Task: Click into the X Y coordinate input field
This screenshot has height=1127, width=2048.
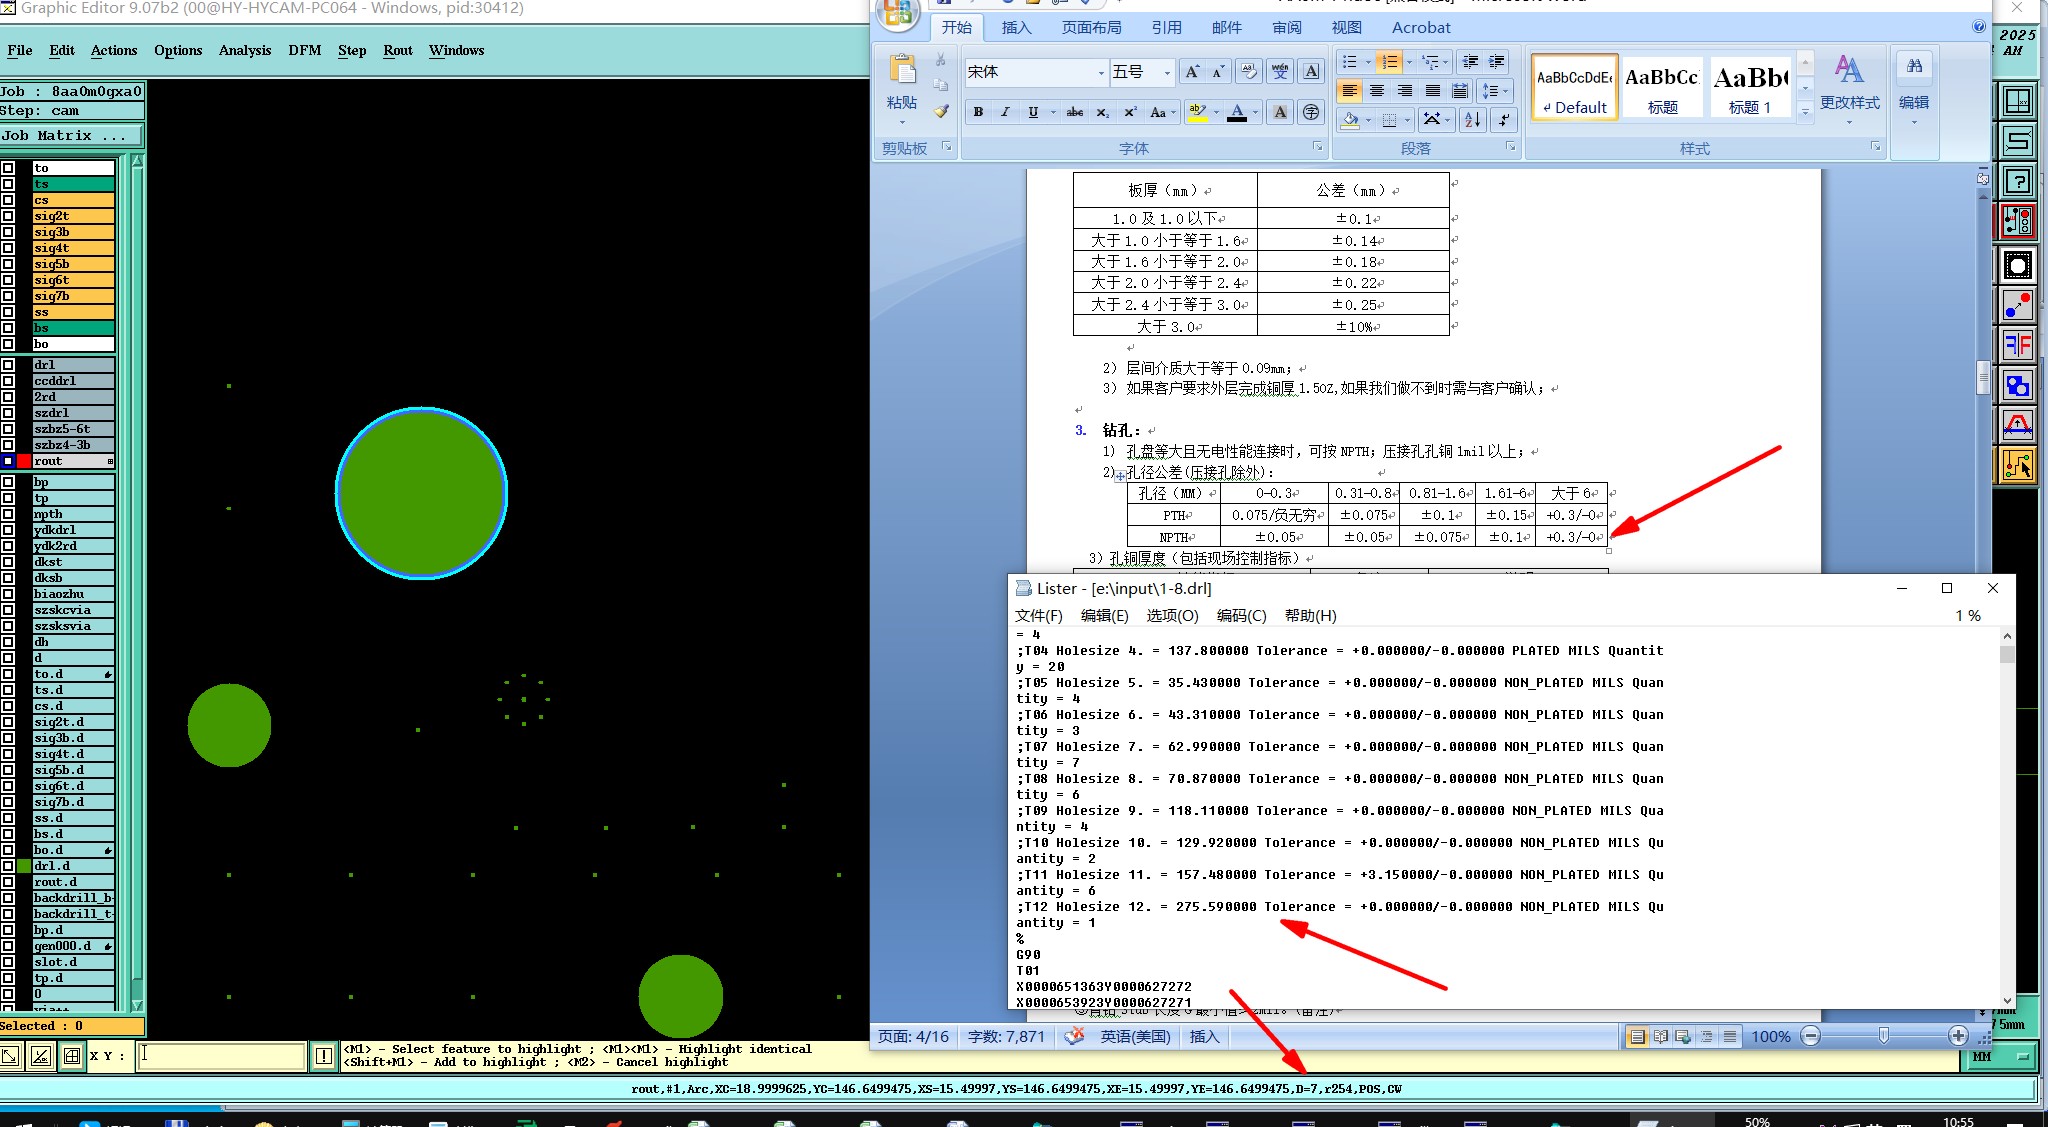Action: (222, 1055)
